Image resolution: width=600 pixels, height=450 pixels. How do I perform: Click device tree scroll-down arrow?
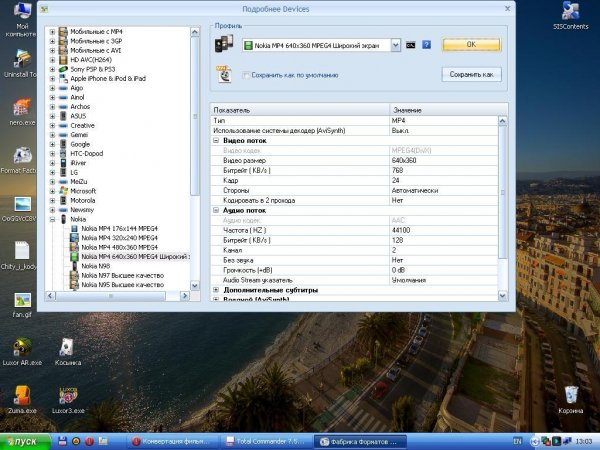pyautogui.click(x=195, y=285)
